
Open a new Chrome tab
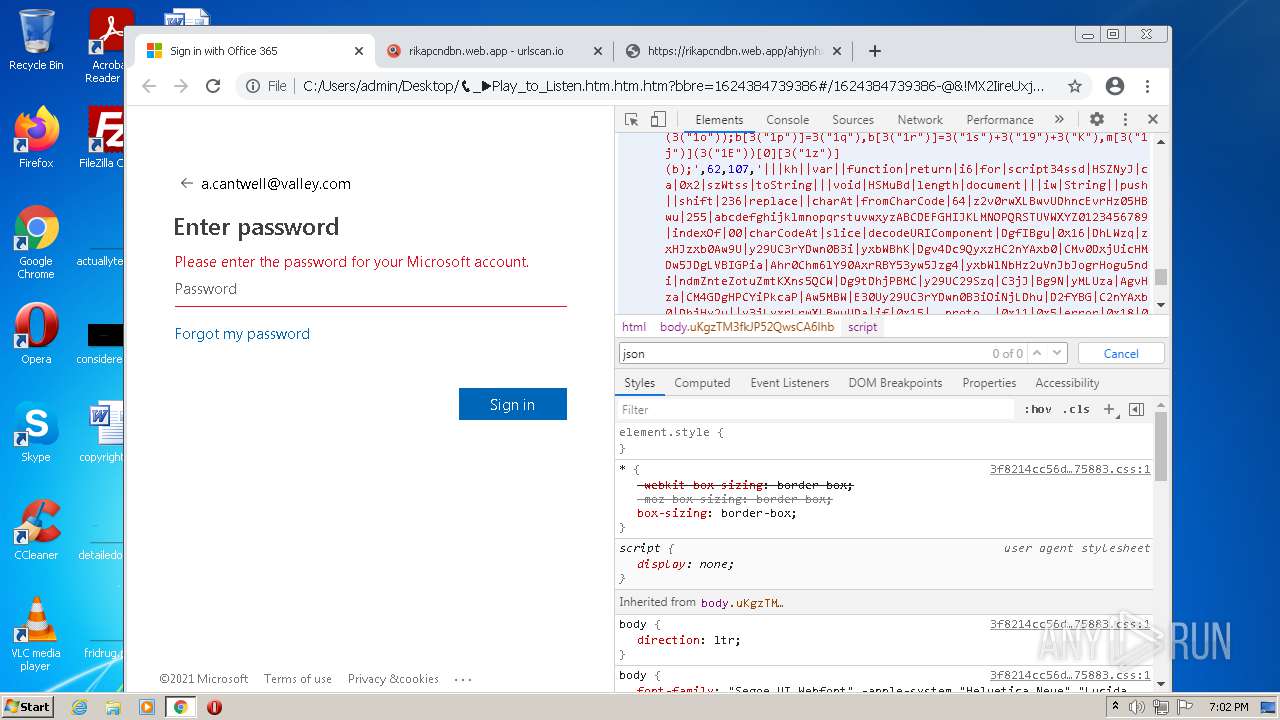coord(875,51)
